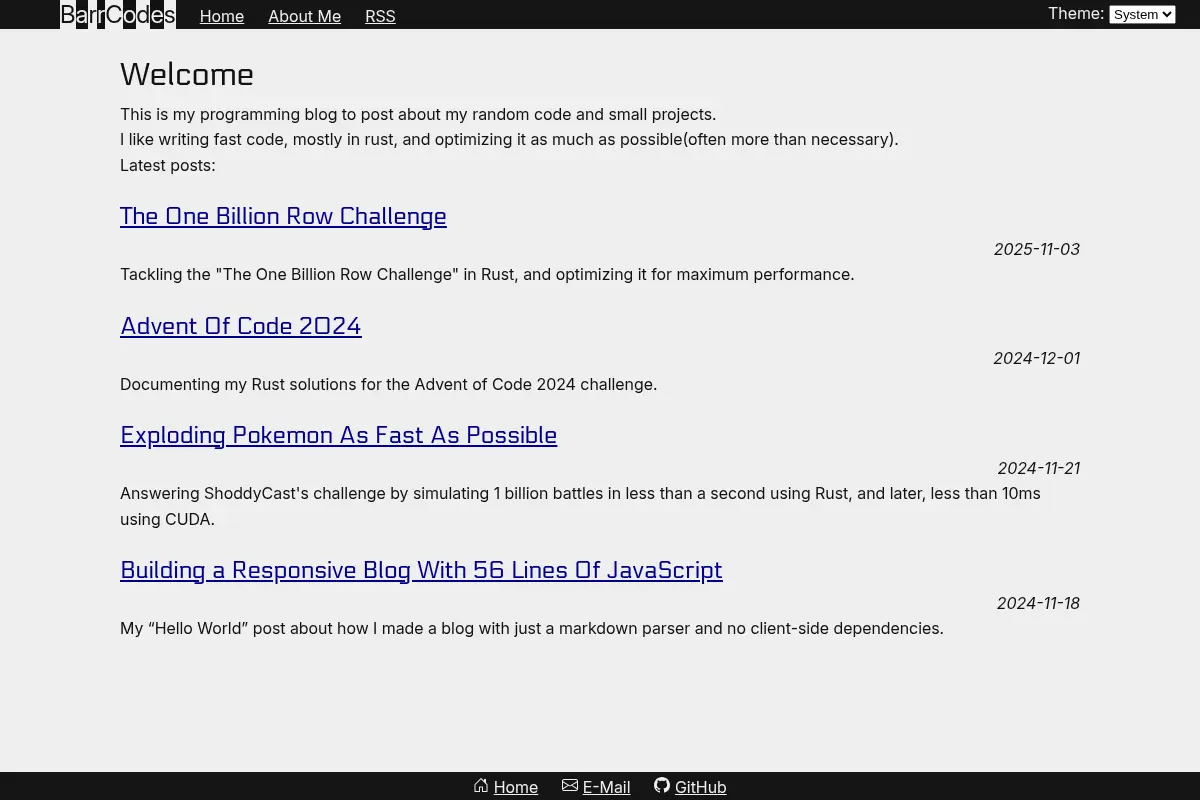Click the GitHub octocat icon
Viewport: 1200px width, 800px height.
pyautogui.click(x=662, y=786)
